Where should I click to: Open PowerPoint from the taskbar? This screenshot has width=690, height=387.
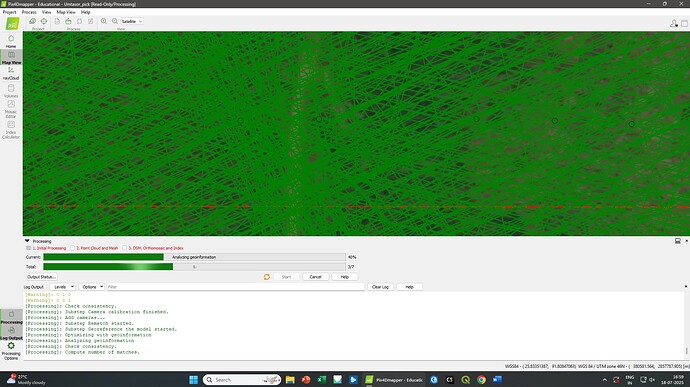click(x=306, y=380)
